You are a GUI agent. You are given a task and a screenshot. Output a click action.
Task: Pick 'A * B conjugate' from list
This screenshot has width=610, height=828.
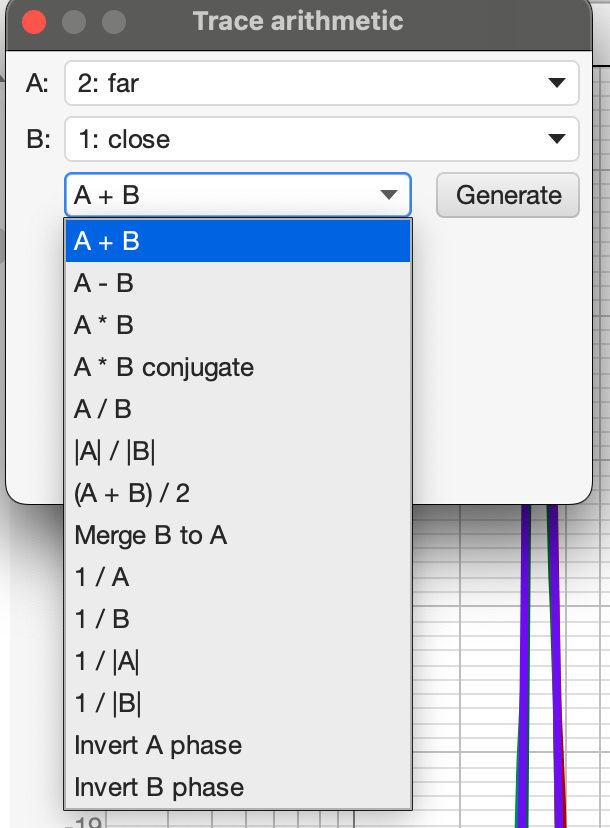pos(238,367)
